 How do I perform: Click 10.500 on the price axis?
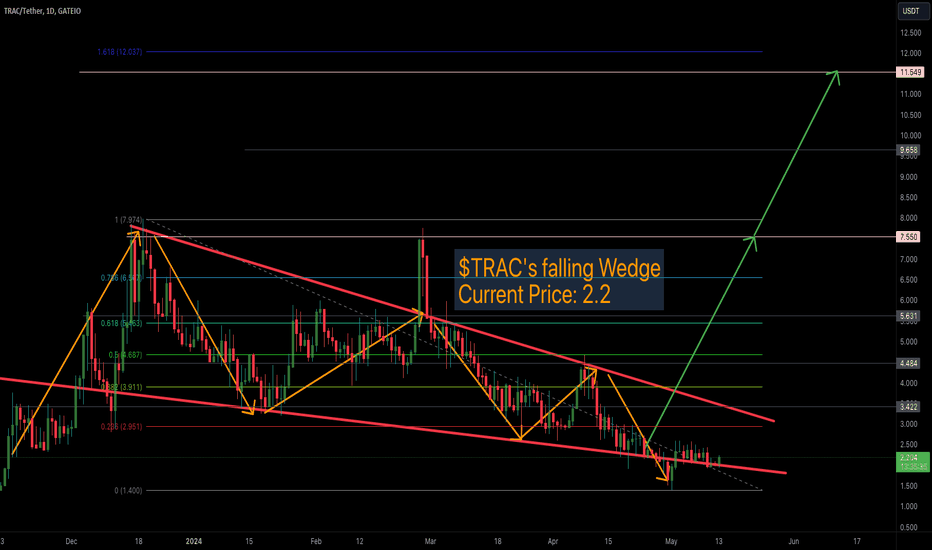point(911,115)
